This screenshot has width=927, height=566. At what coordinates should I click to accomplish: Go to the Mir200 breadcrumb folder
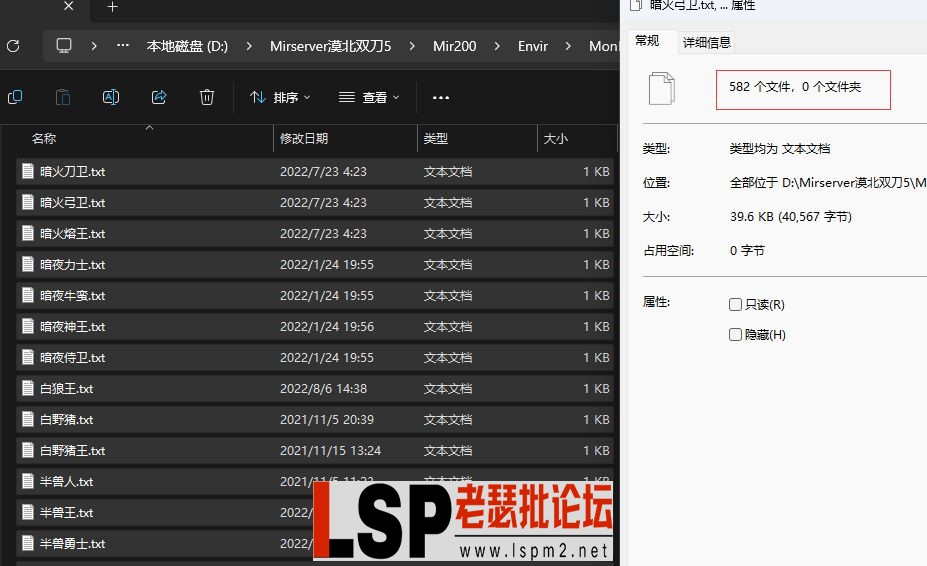pyautogui.click(x=455, y=46)
